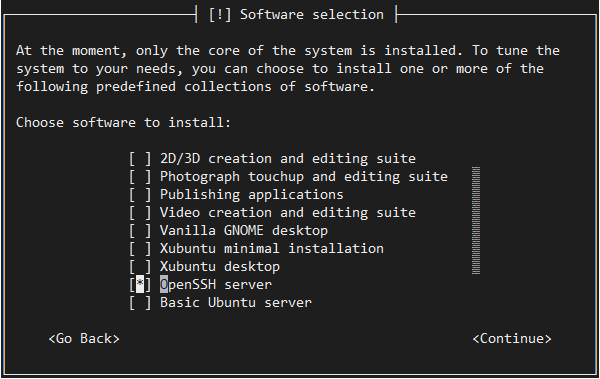Uncheck the OpenSSH server checkbox
600x379 pixels.
click(x=140, y=284)
